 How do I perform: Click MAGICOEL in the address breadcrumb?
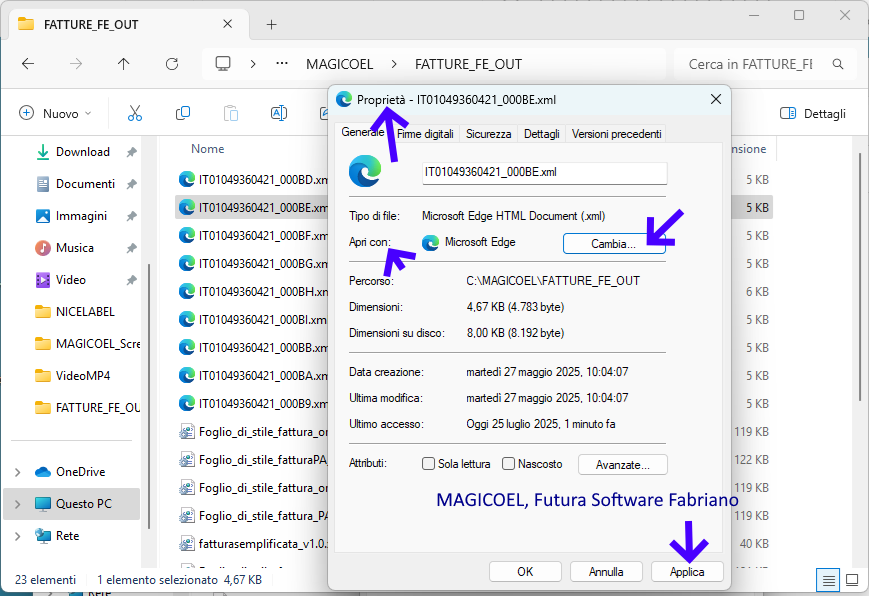(340, 64)
